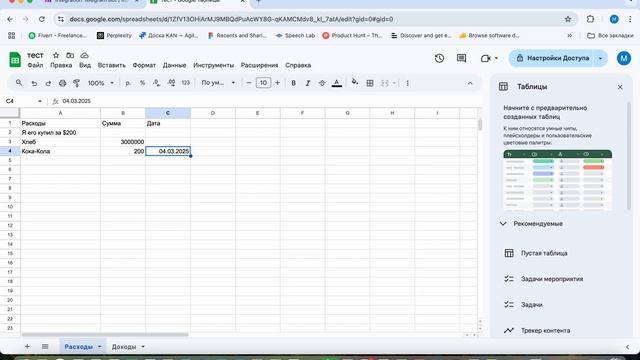Click the name box showing C4

[24, 101]
